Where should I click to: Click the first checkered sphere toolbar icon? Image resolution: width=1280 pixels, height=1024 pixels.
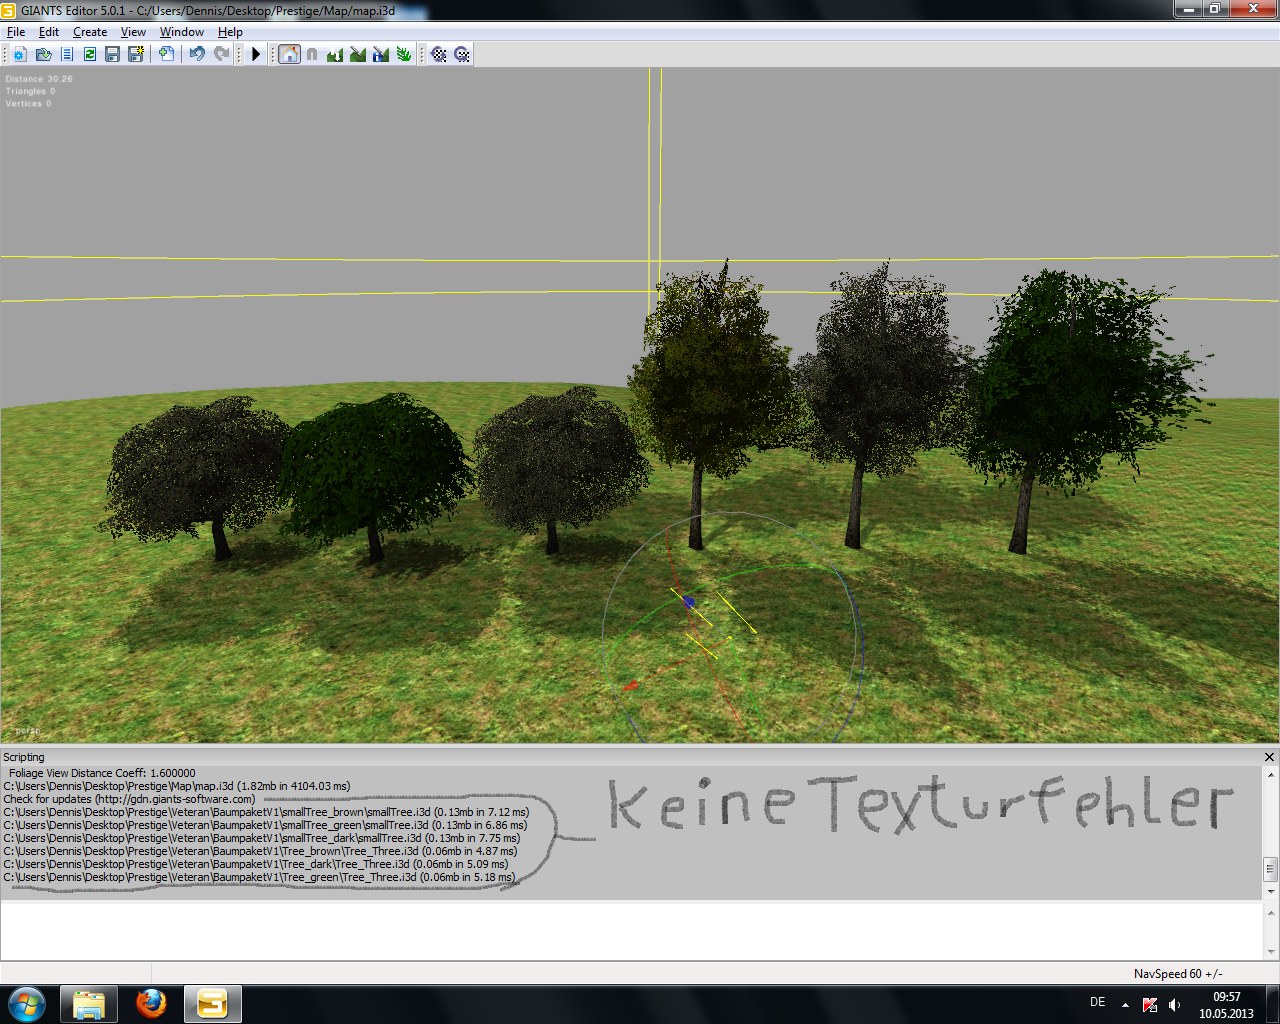tap(439, 54)
